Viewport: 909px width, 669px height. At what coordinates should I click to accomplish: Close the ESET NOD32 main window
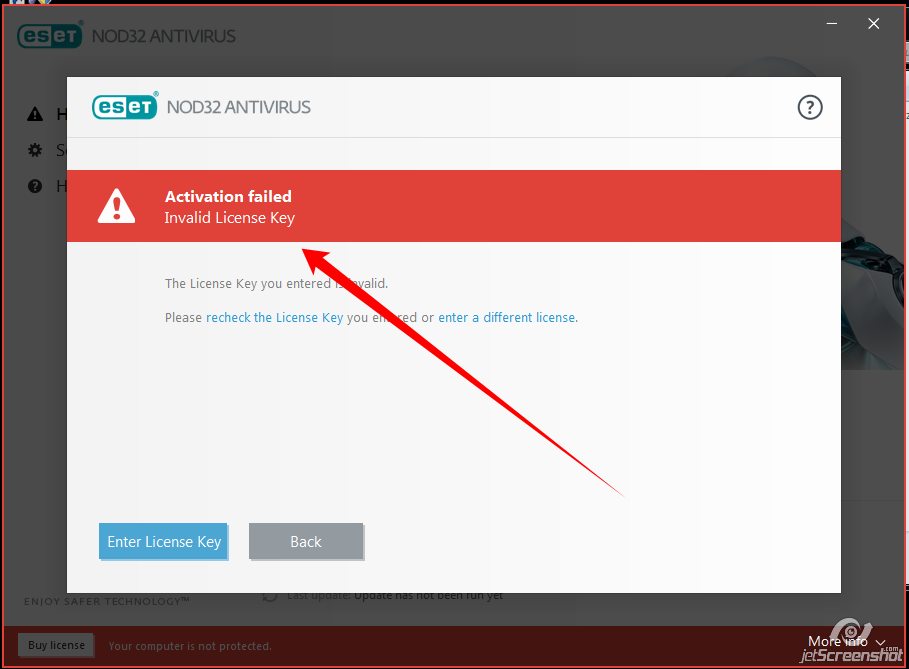pos(874,24)
